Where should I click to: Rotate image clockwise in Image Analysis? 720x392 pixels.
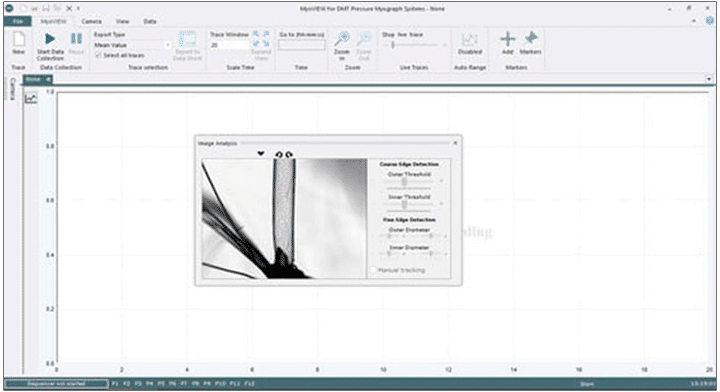pos(289,155)
